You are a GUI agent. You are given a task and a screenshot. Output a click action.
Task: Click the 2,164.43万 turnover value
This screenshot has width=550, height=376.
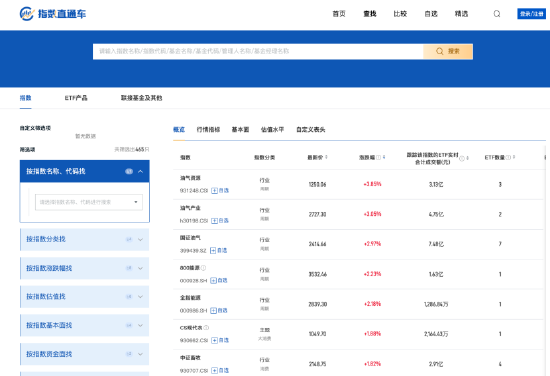coord(436,334)
